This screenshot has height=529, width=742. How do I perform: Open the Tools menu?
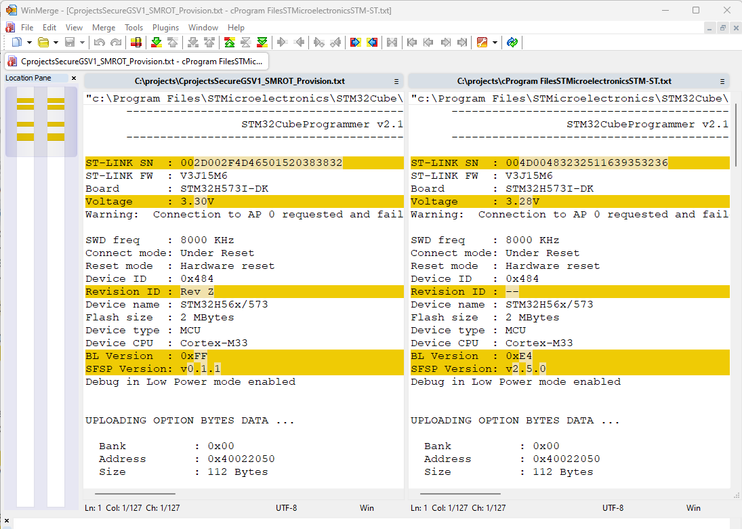(x=133, y=27)
